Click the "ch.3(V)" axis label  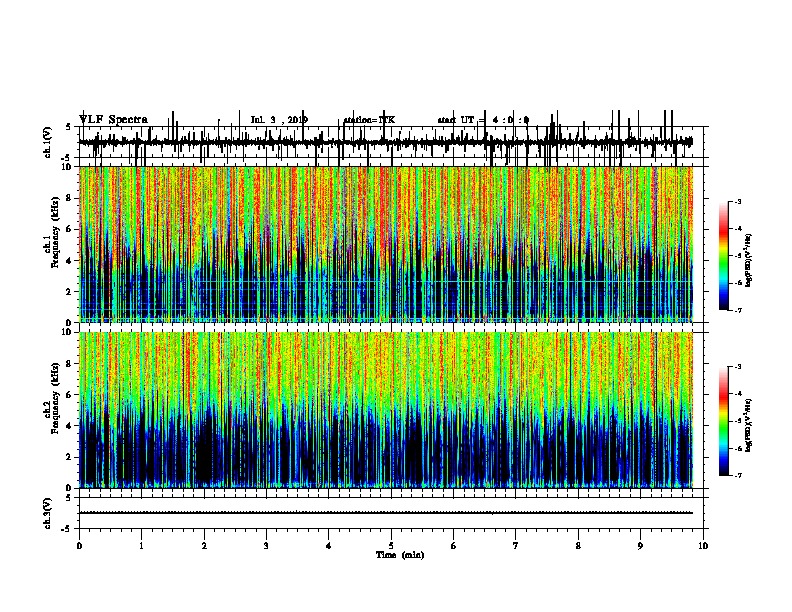pos(48,513)
